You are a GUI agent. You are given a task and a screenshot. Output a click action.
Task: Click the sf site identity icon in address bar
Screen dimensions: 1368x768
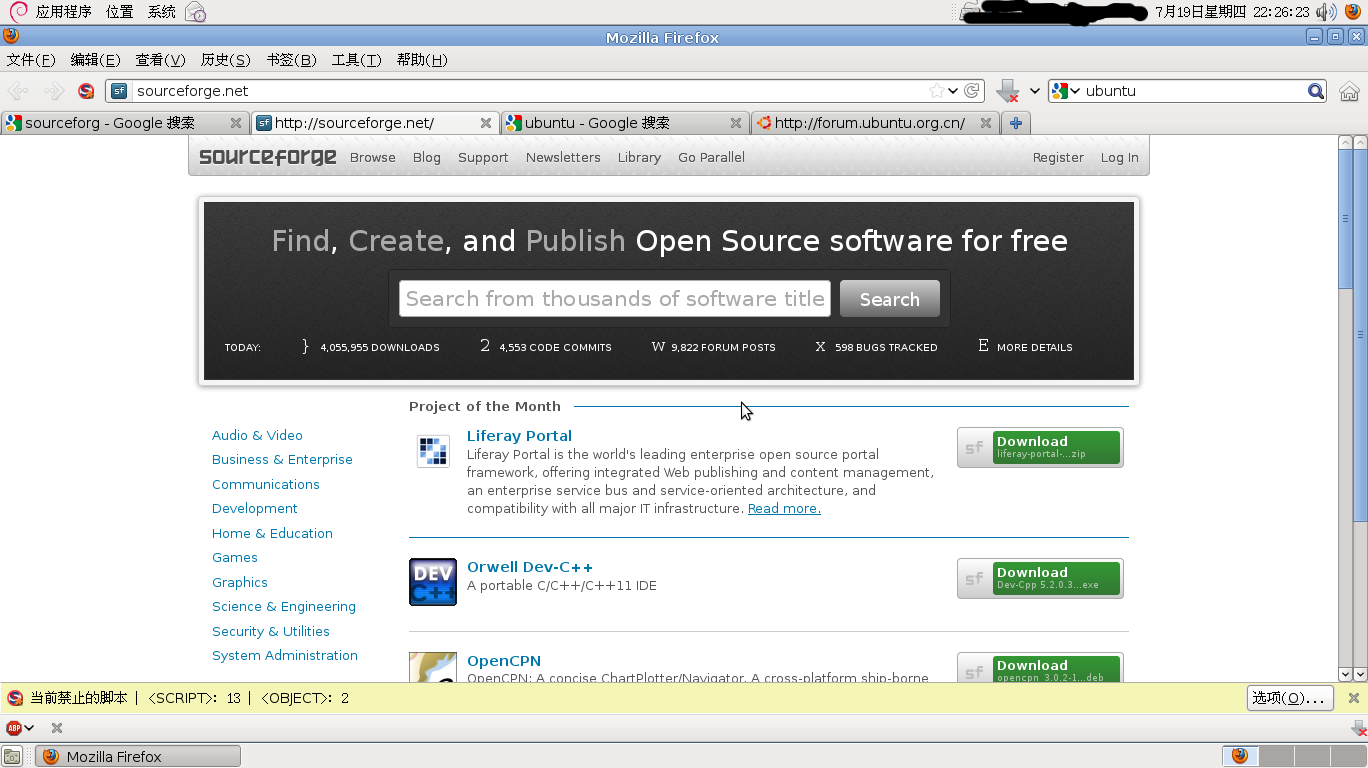pyautogui.click(x=119, y=91)
